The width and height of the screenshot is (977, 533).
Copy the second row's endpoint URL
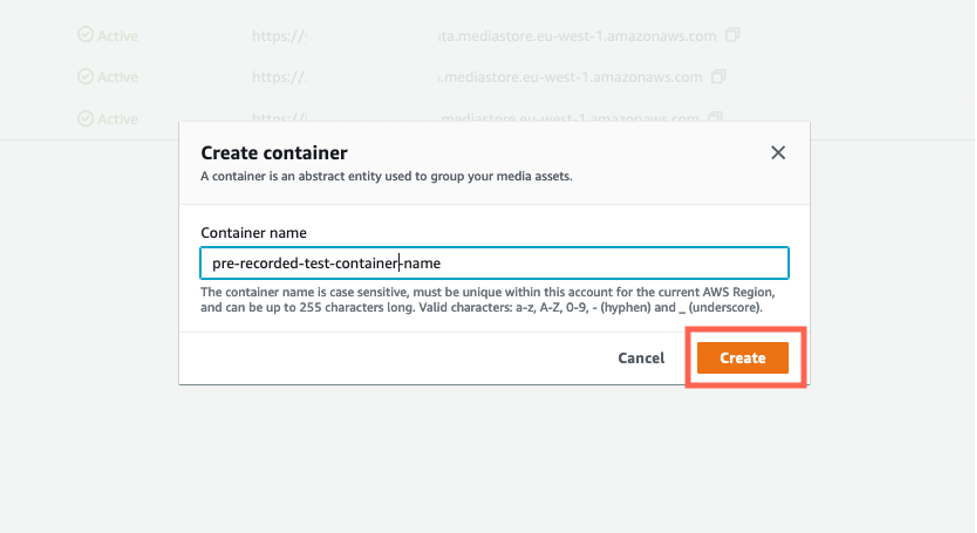coord(717,77)
